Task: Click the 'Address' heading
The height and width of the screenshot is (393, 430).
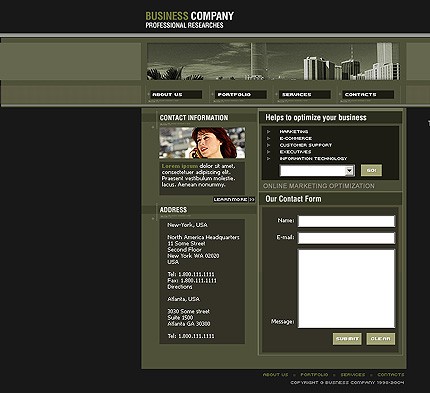Action: click(173, 210)
